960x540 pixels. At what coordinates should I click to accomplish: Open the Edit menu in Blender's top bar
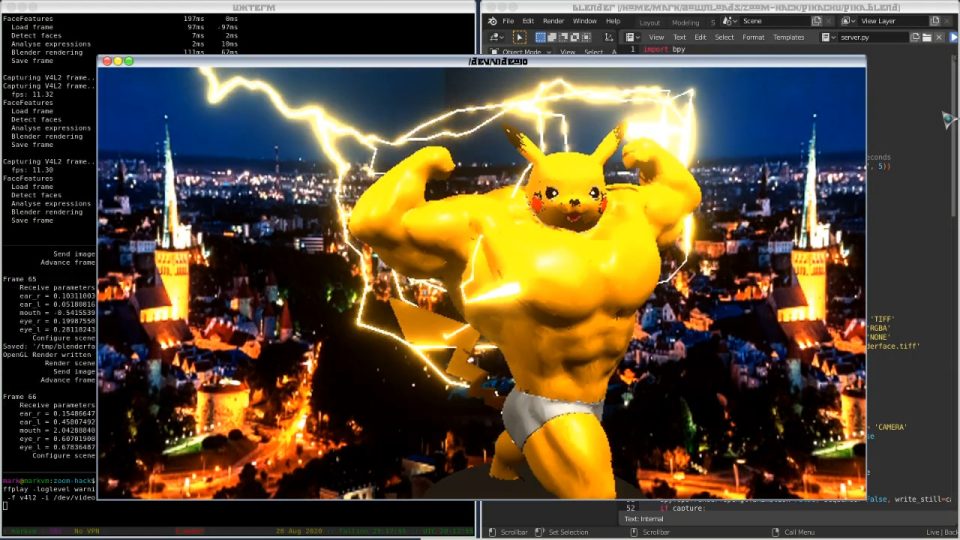pyautogui.click(x=528, y=21)
